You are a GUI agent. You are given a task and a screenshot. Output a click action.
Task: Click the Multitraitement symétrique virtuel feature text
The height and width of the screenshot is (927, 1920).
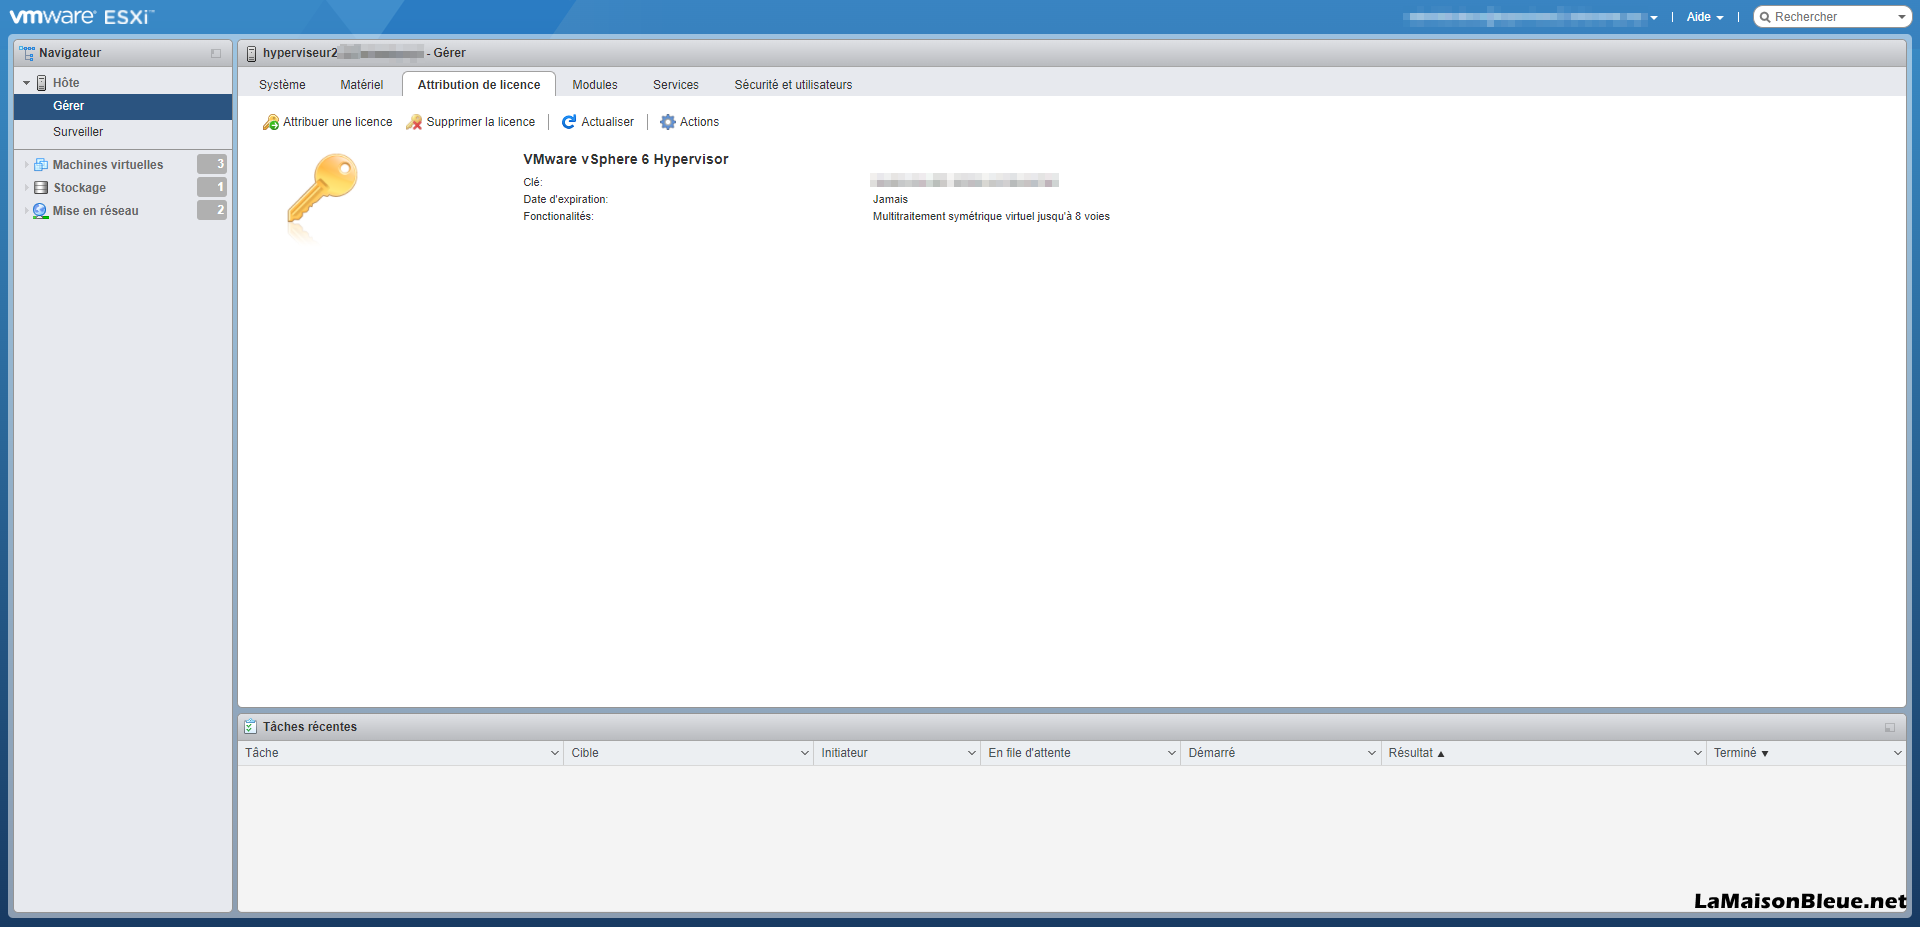tap(991, 216)
